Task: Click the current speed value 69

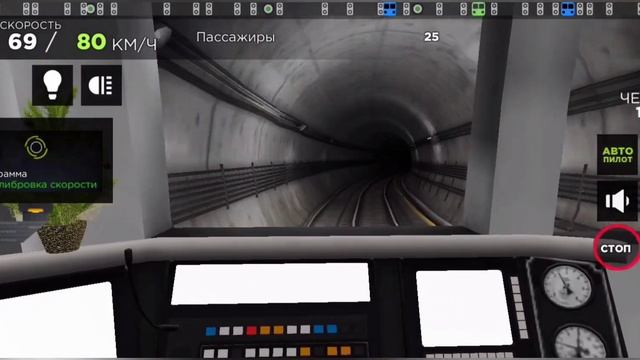Action: tap(22, 42)
